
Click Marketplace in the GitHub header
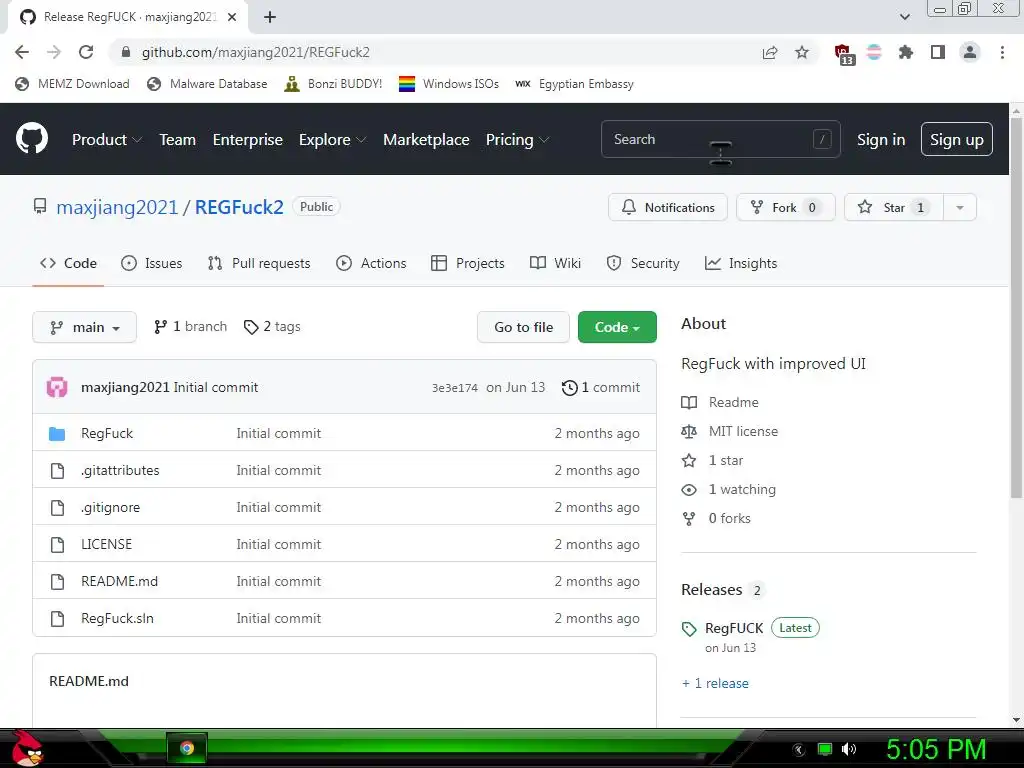(426, 140)
